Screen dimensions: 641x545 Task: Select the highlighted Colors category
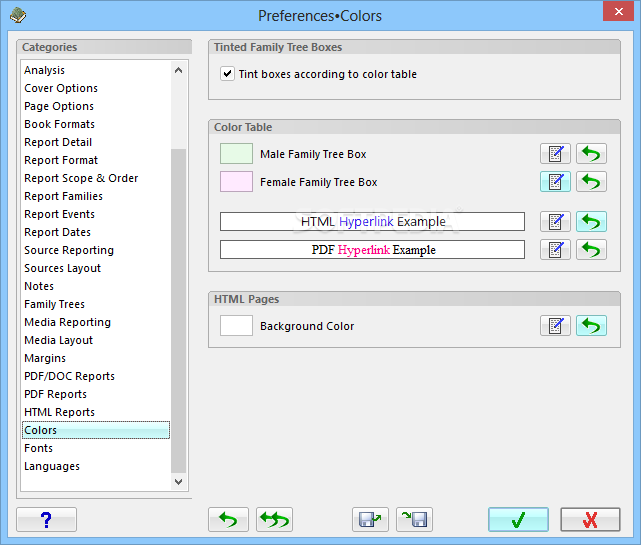(x=96, y=430)
